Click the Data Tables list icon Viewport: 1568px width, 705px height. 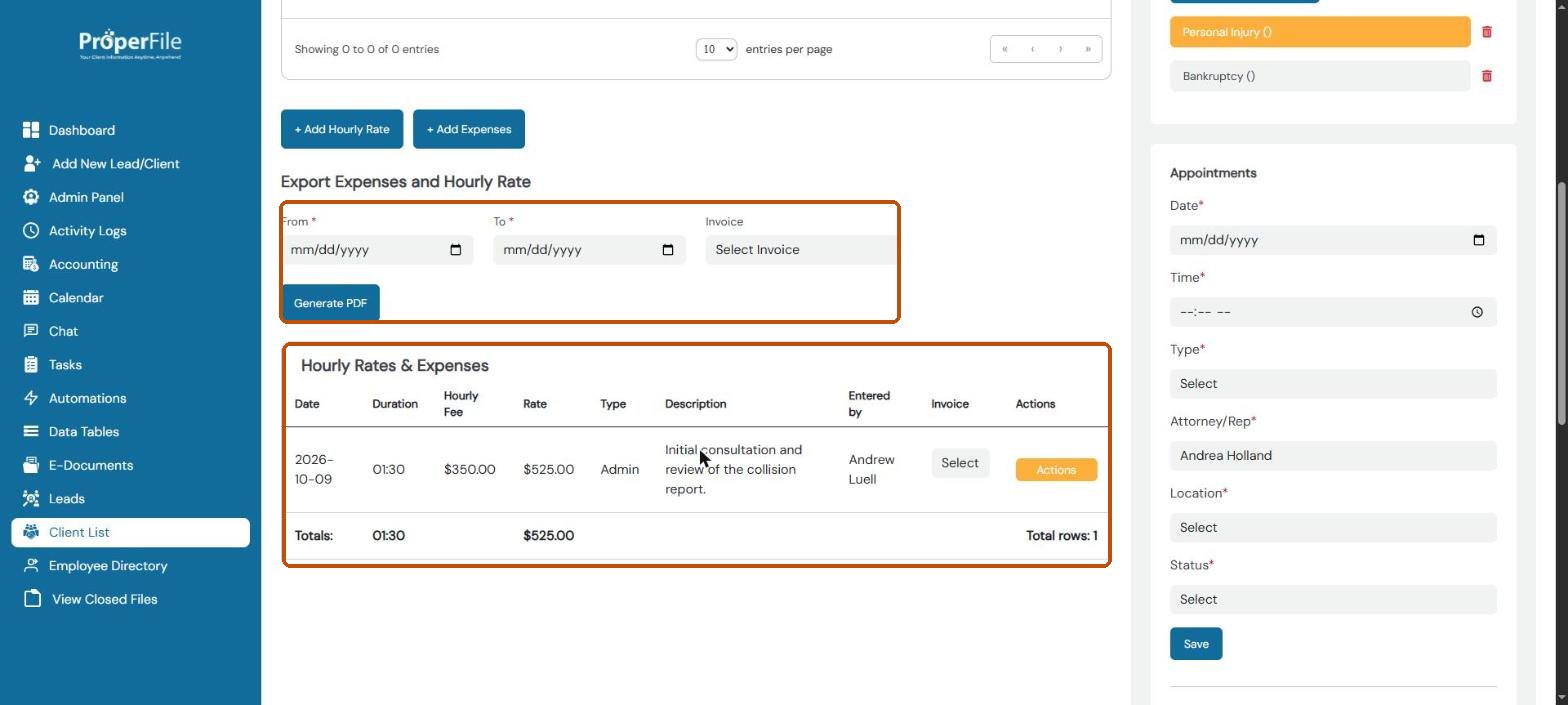[31, 431]
